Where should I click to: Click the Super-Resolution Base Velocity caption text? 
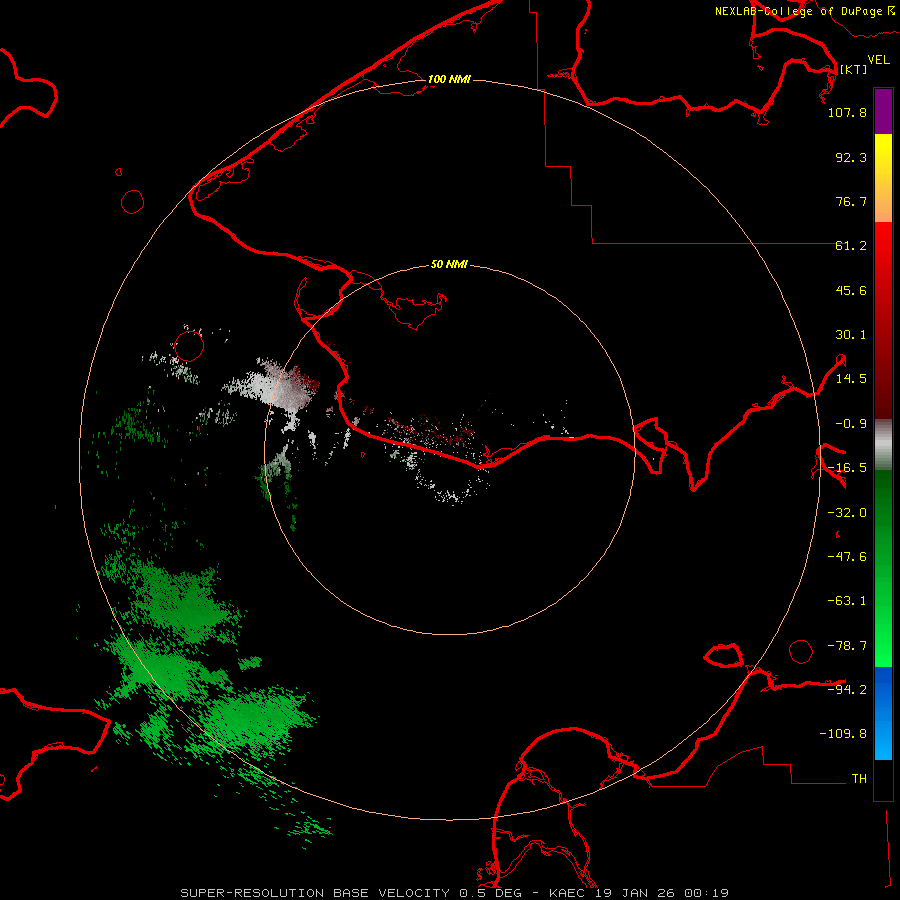(x=455, y=893)
